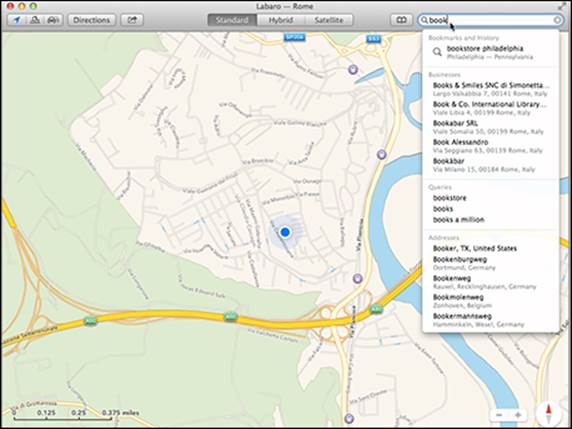Toggle the 3D map view icon
The image size is (572, 429).
[35, 20]
